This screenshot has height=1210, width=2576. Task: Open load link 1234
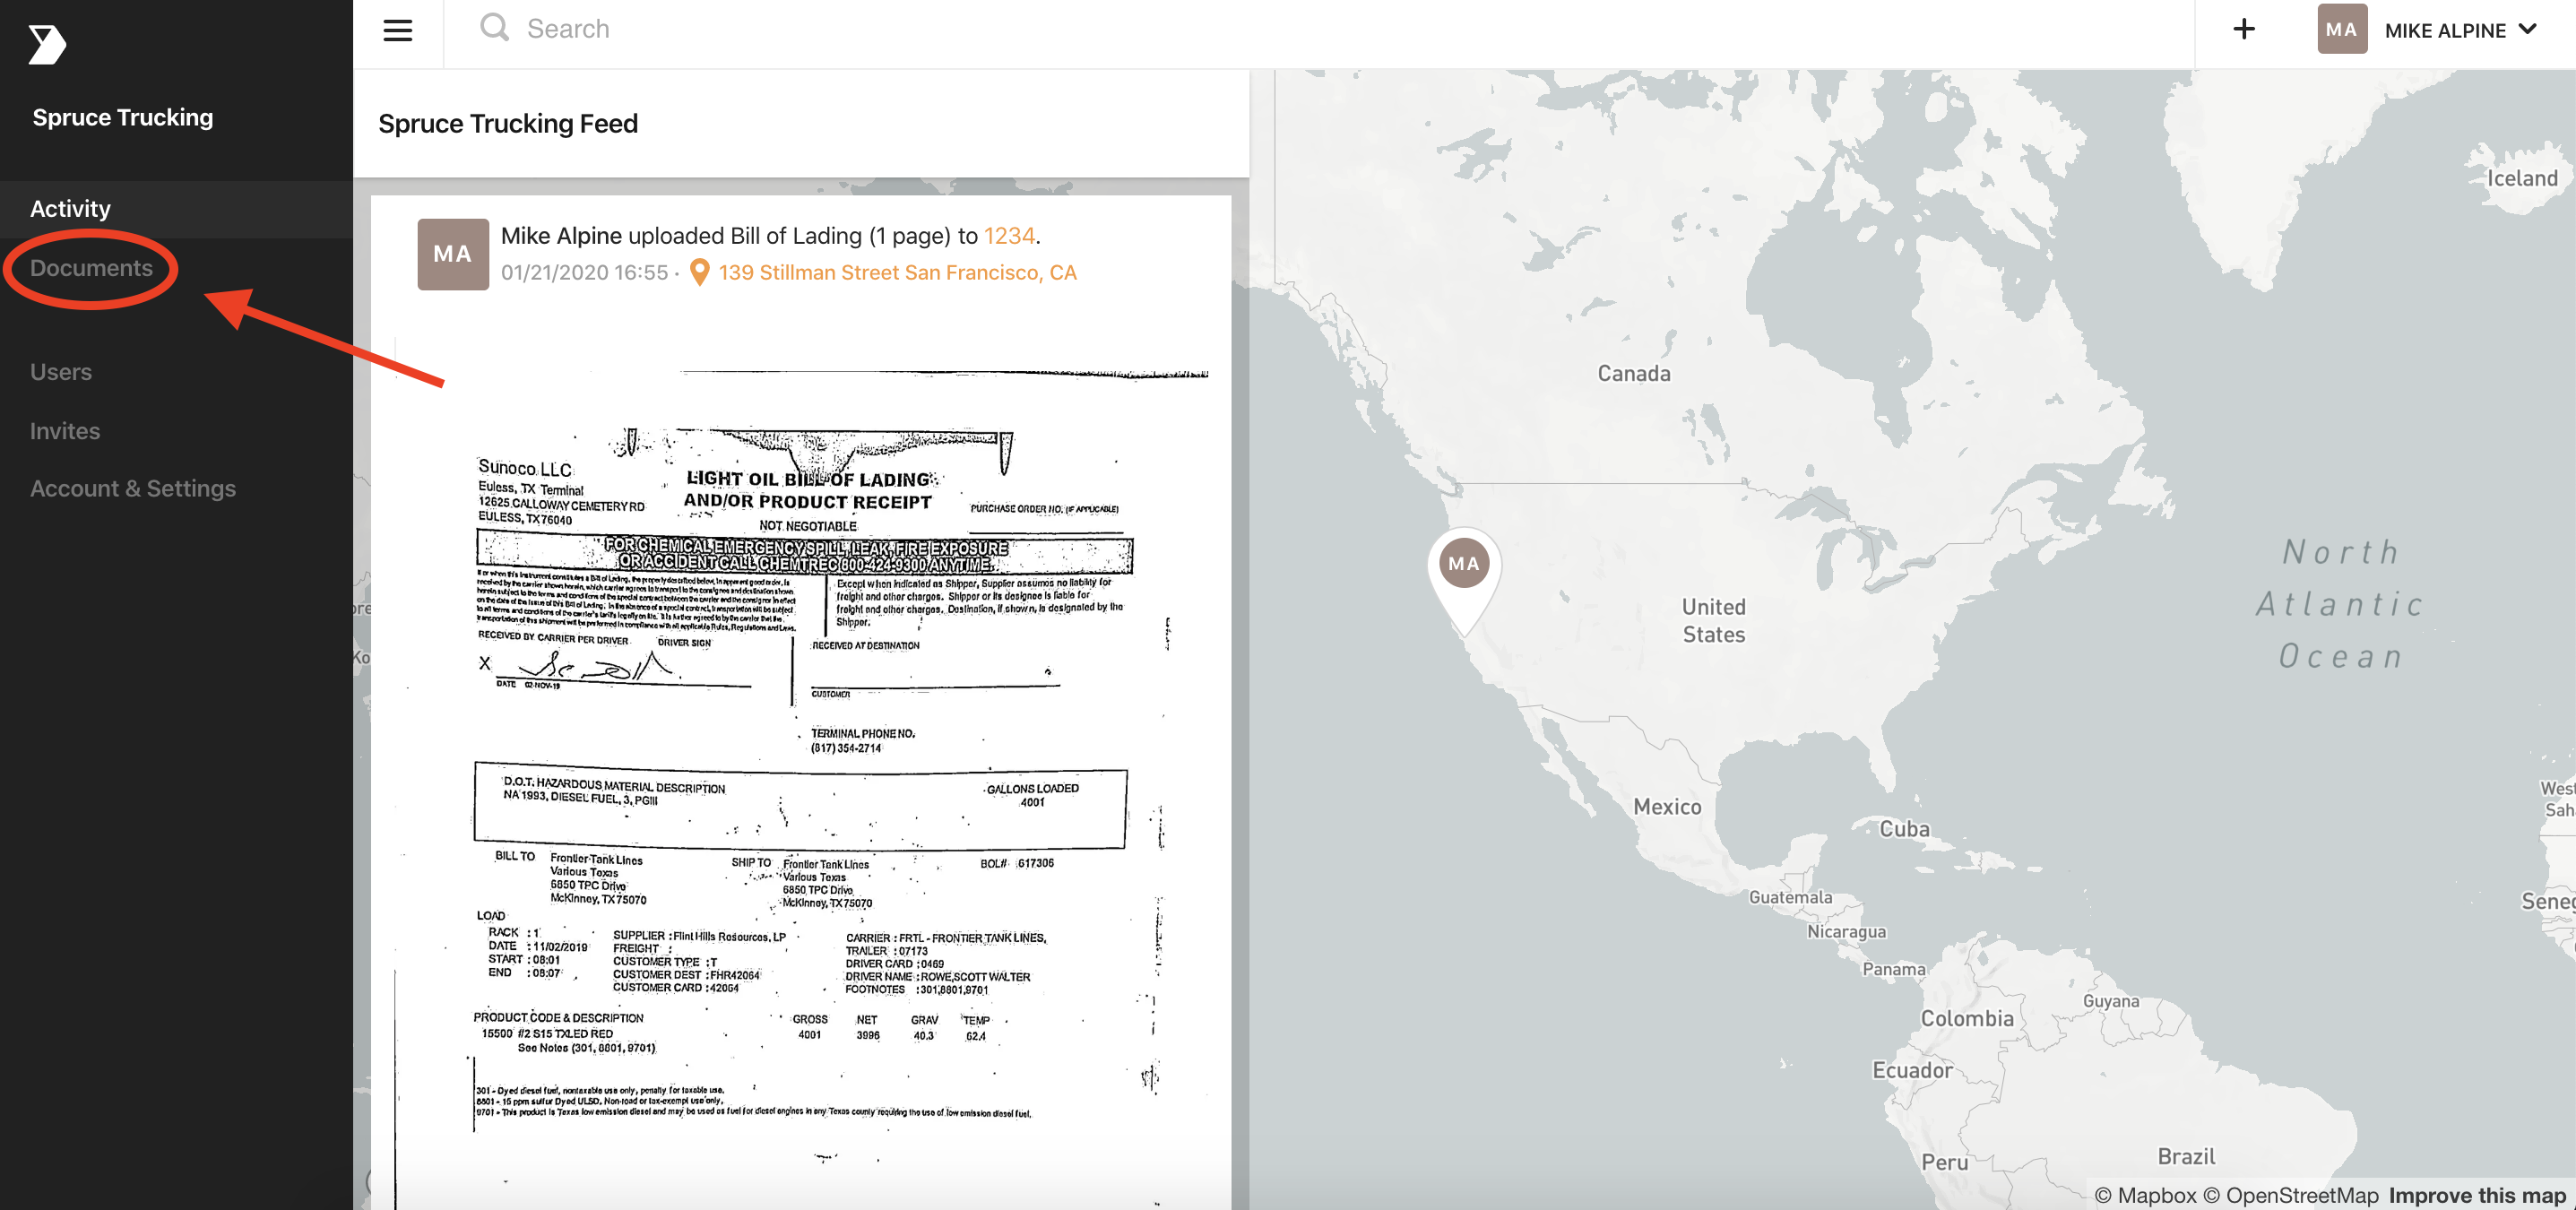tap(1009, 236)
